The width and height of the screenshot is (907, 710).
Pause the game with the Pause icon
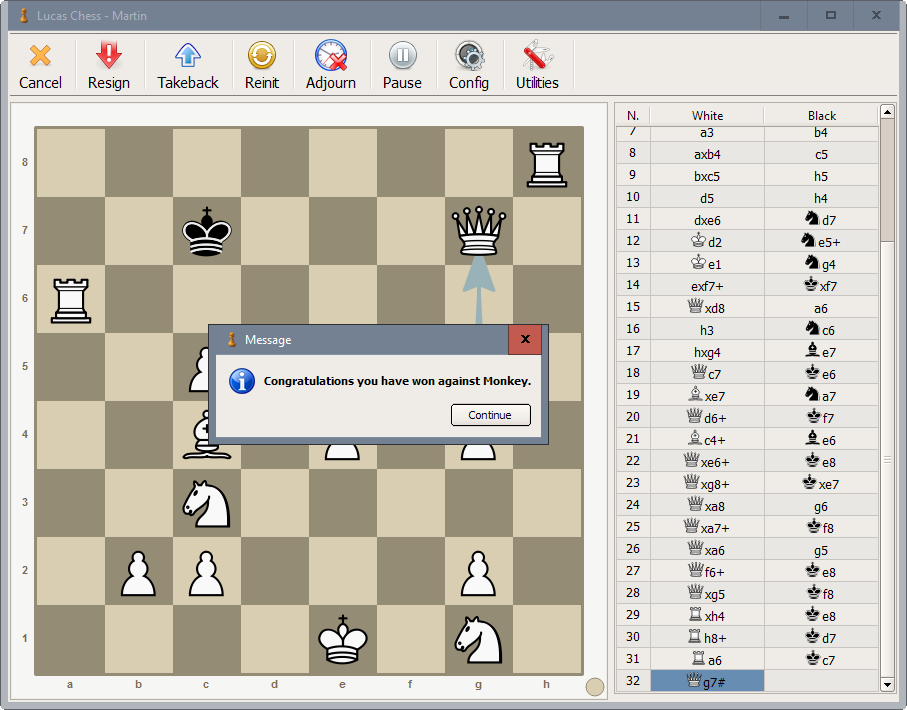pyautogui.click(x=403, y=56)
